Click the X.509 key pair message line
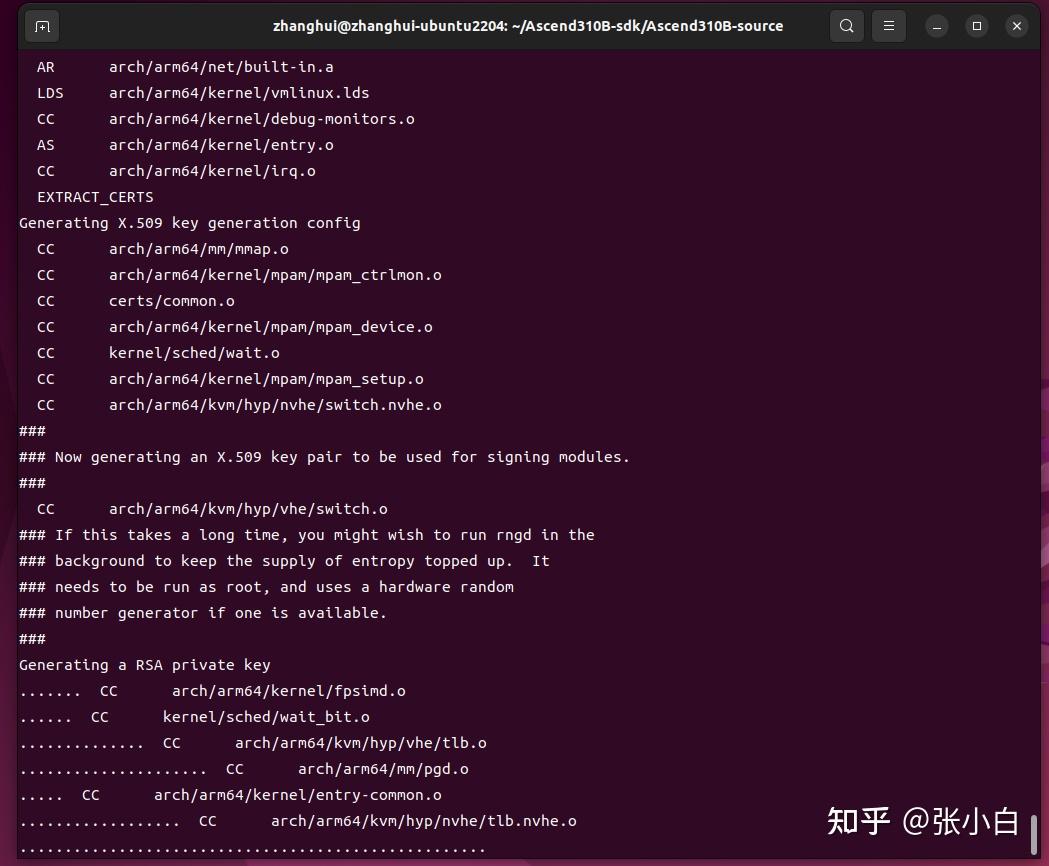Image resolution: width=1049 pixels, height=866 pixels. pos(324,456)
